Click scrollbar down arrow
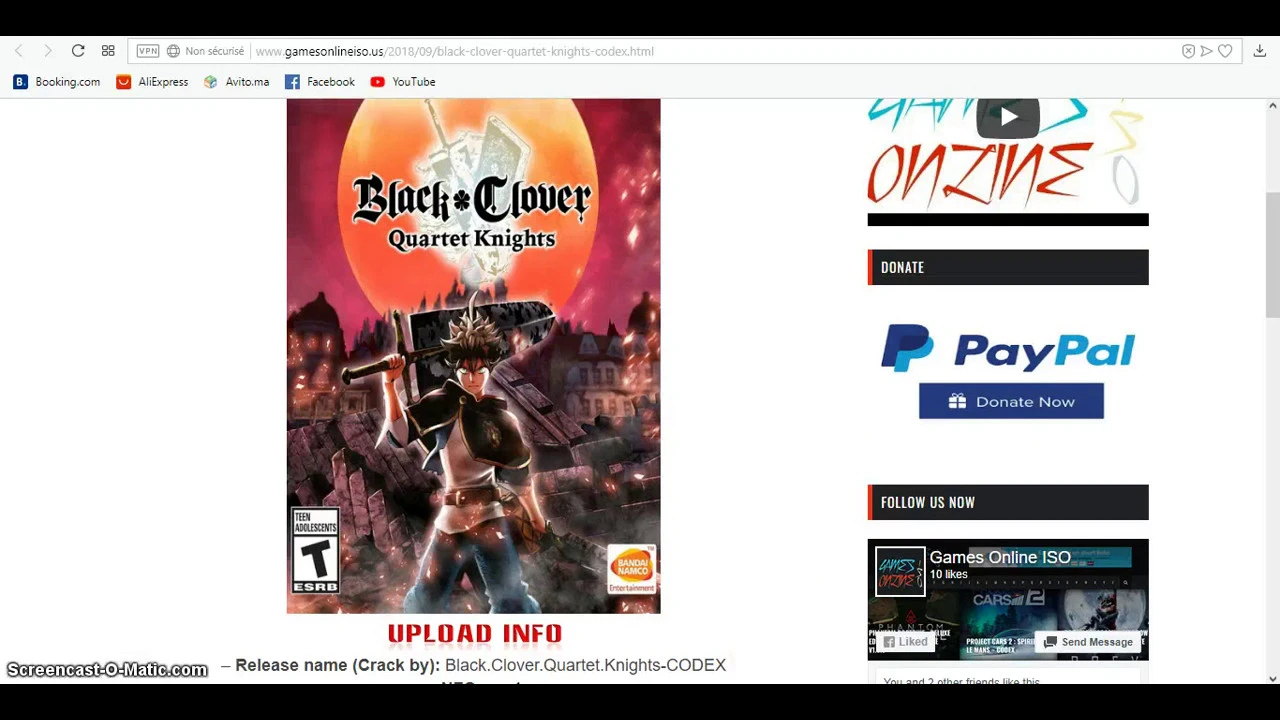 1272,678
